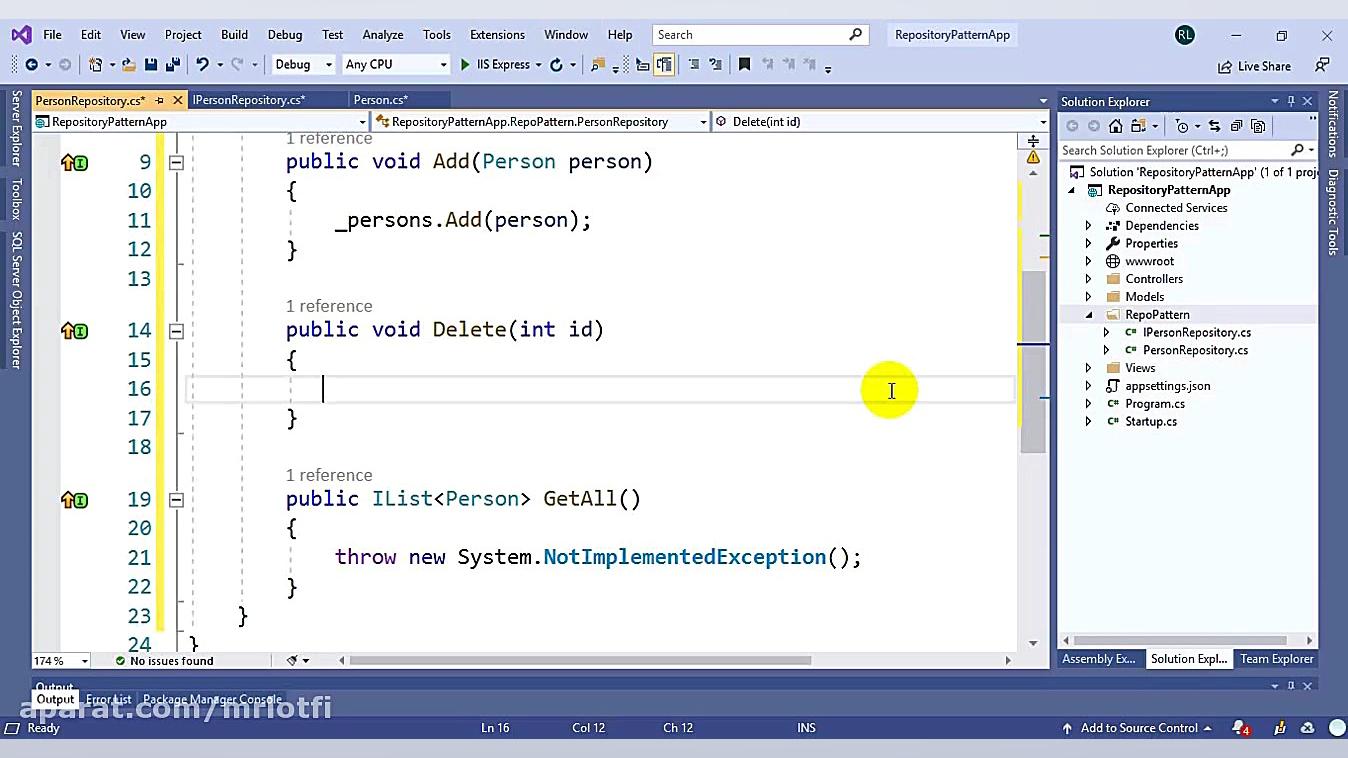
Task: Click the Switch Views icon in Solution Explorer
Action: click(x=1138, y=126)
